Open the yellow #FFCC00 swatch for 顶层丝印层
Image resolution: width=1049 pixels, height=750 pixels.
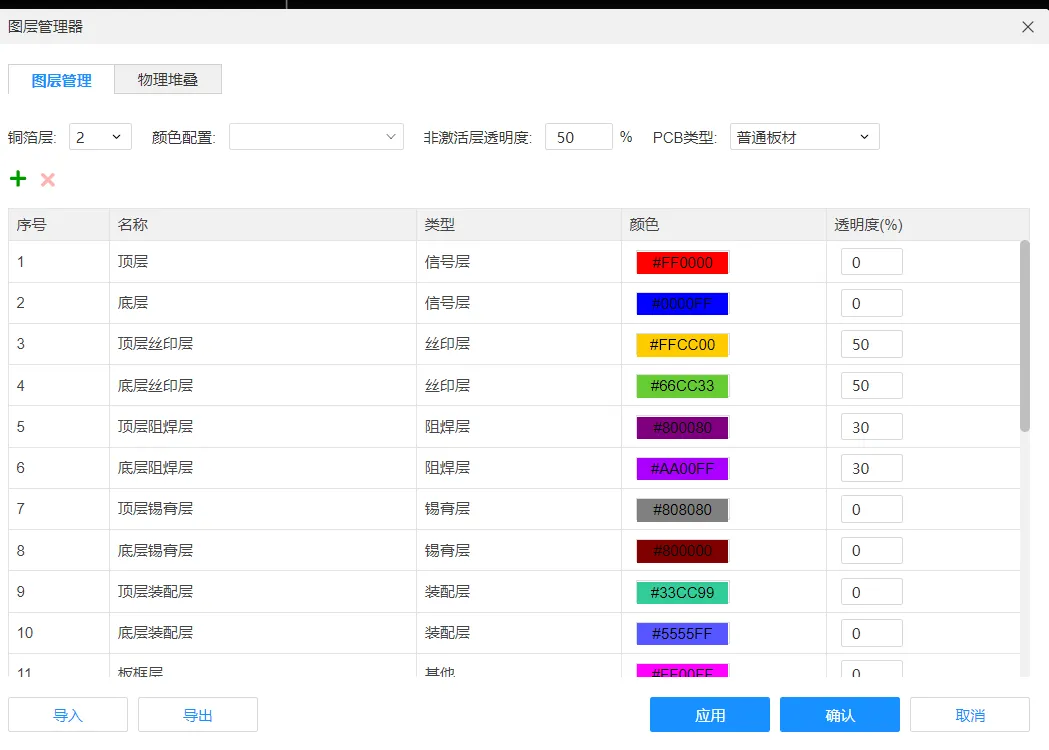coord(682,345)
